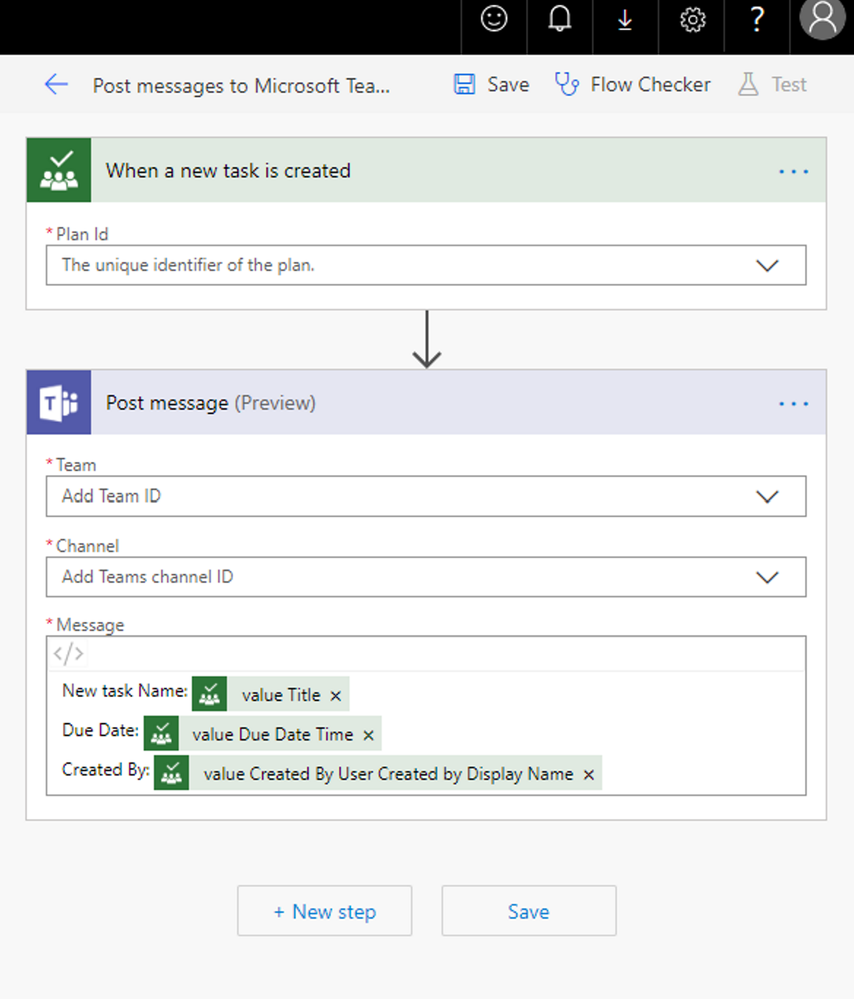854x999 pixels.
Task: Open ellipsis menu for Post message
Action: click(x=793, y=404)
